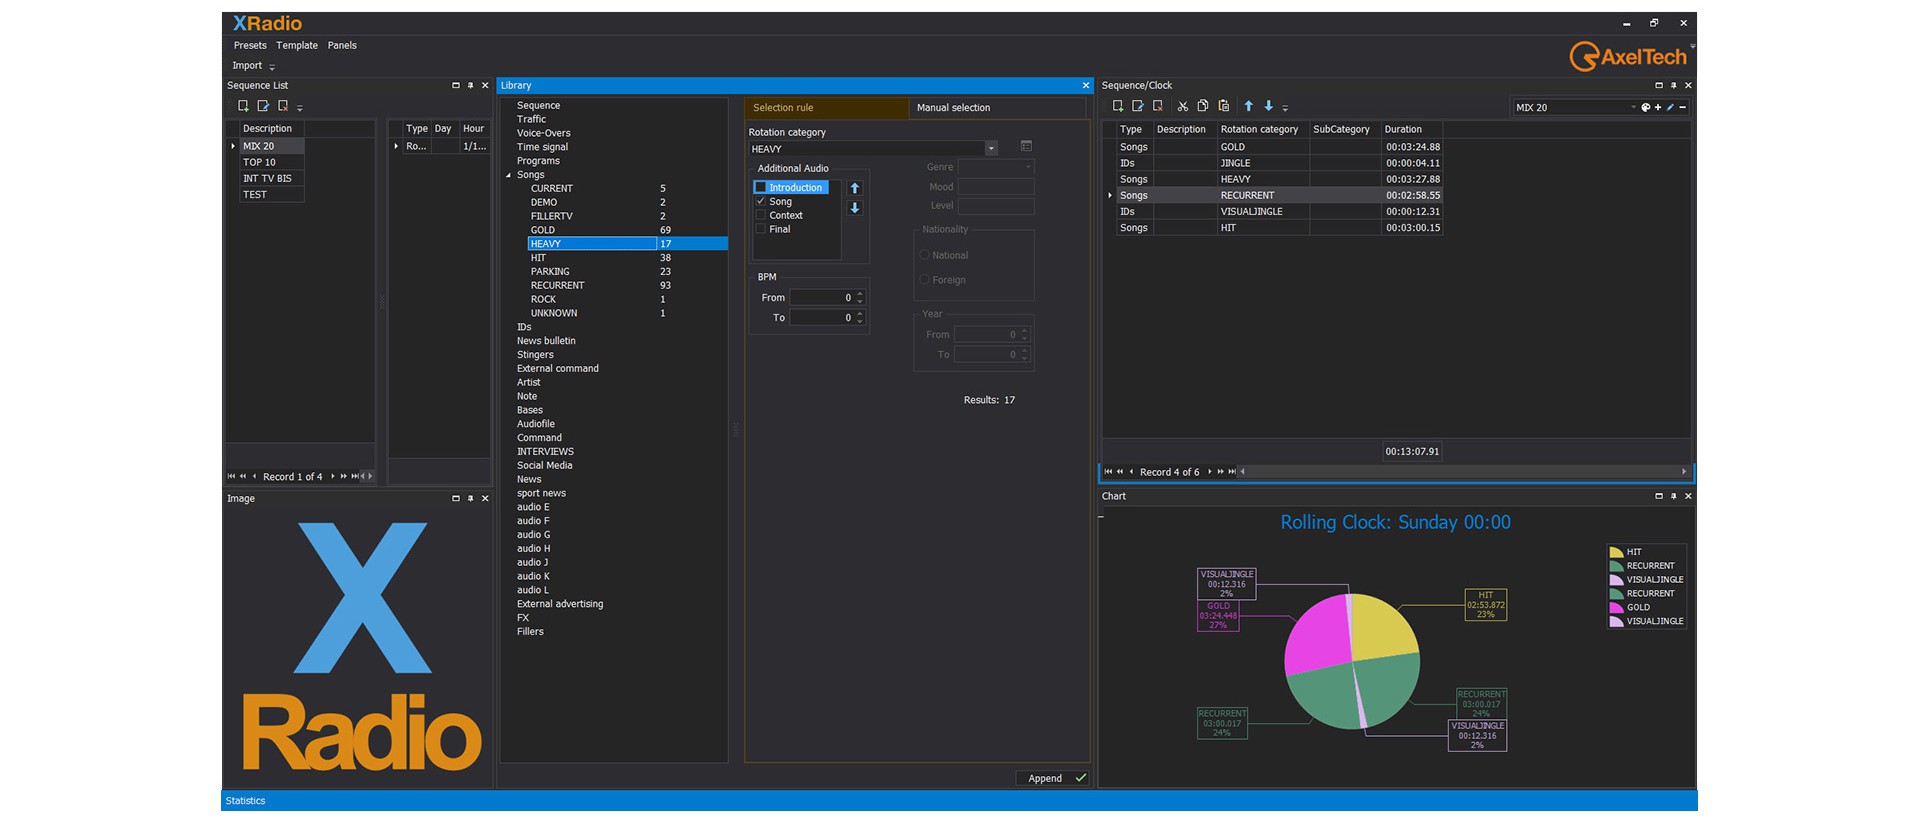Open the Rotation category HEAVY dropdown

coord(991,149)
